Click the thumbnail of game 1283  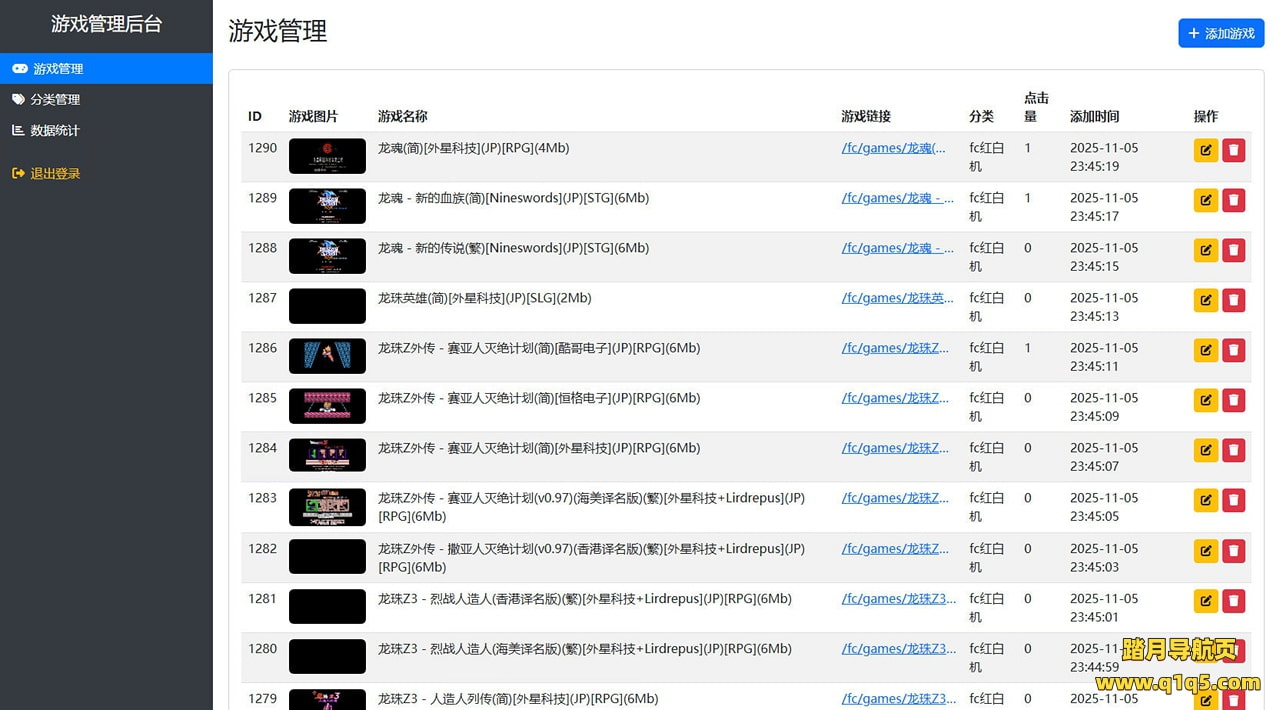[327, 507]
